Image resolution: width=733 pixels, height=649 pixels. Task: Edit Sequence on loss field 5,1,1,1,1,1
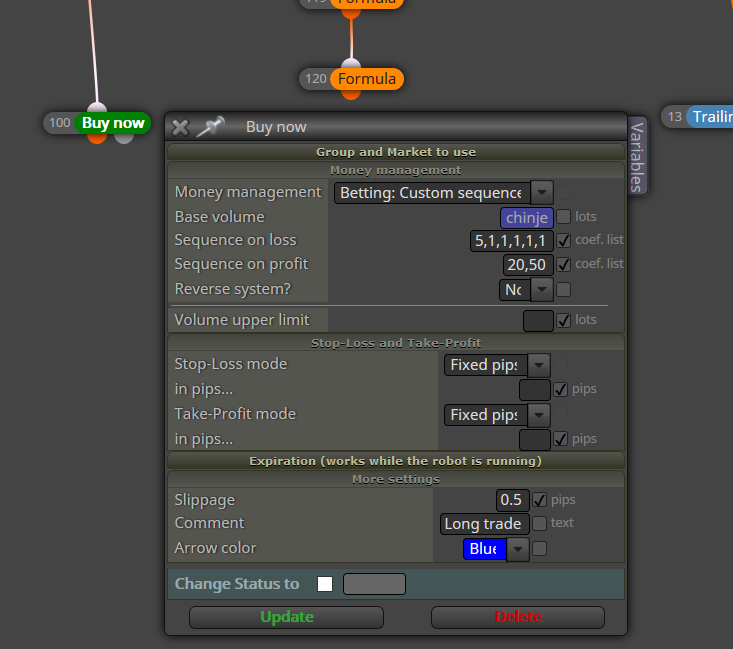pos(511,241)
